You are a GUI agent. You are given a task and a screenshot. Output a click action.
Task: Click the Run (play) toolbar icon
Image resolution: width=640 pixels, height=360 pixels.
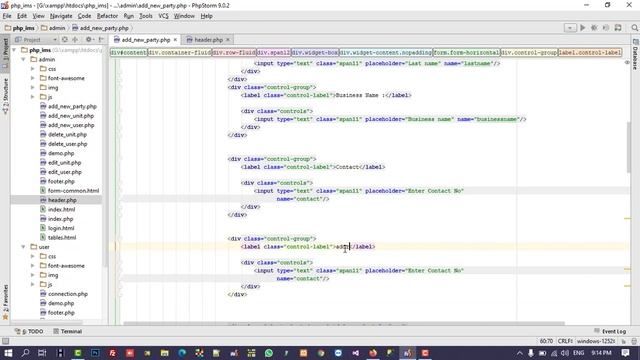pos(582,28)
